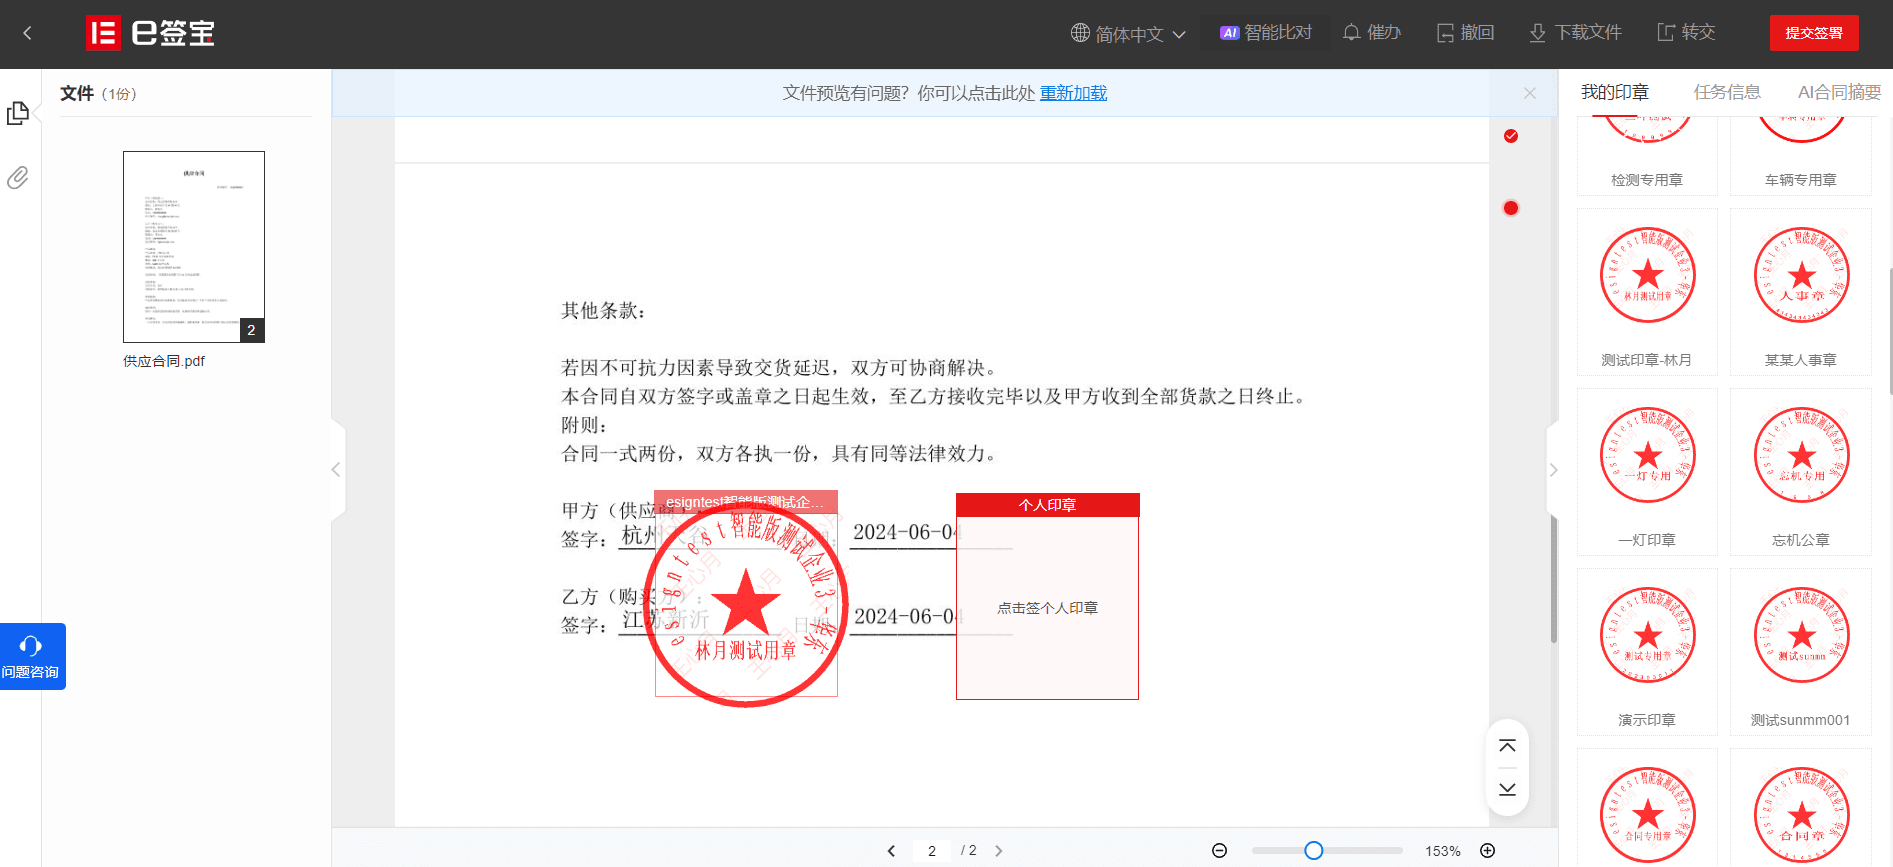Select the 供应合同.pdf thumbnail
Screen dimensions: 1893x867
coord(194,247)
